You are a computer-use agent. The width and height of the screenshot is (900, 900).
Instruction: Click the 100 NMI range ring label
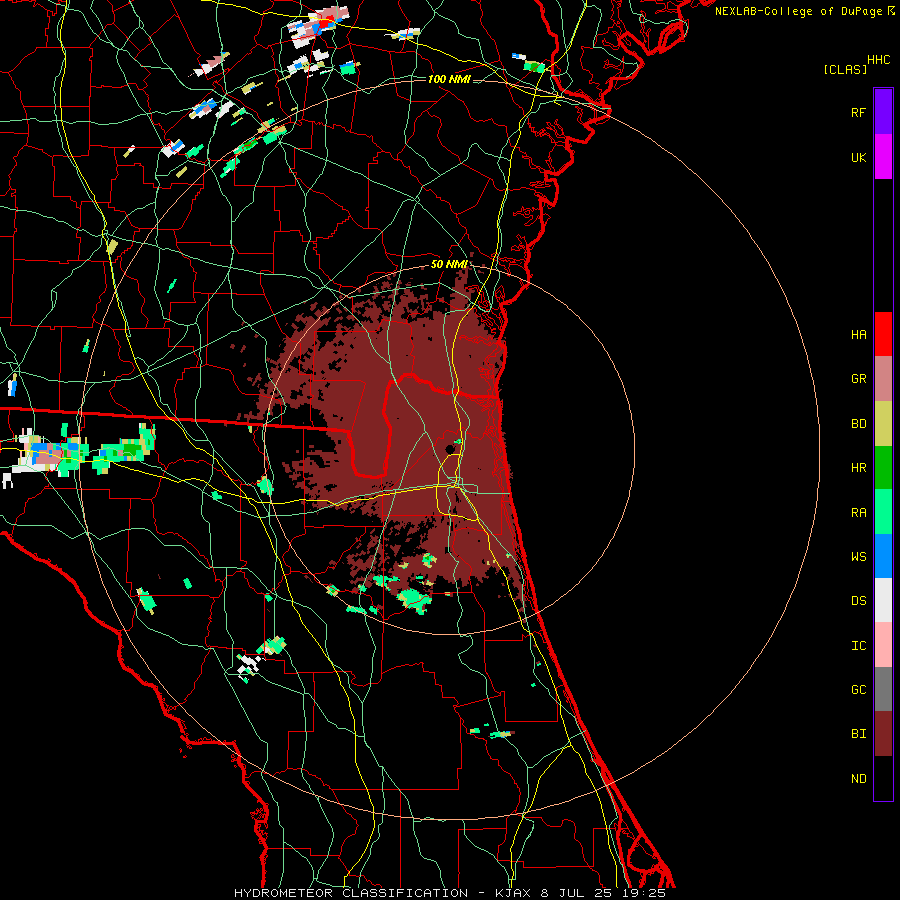(449, 79)
